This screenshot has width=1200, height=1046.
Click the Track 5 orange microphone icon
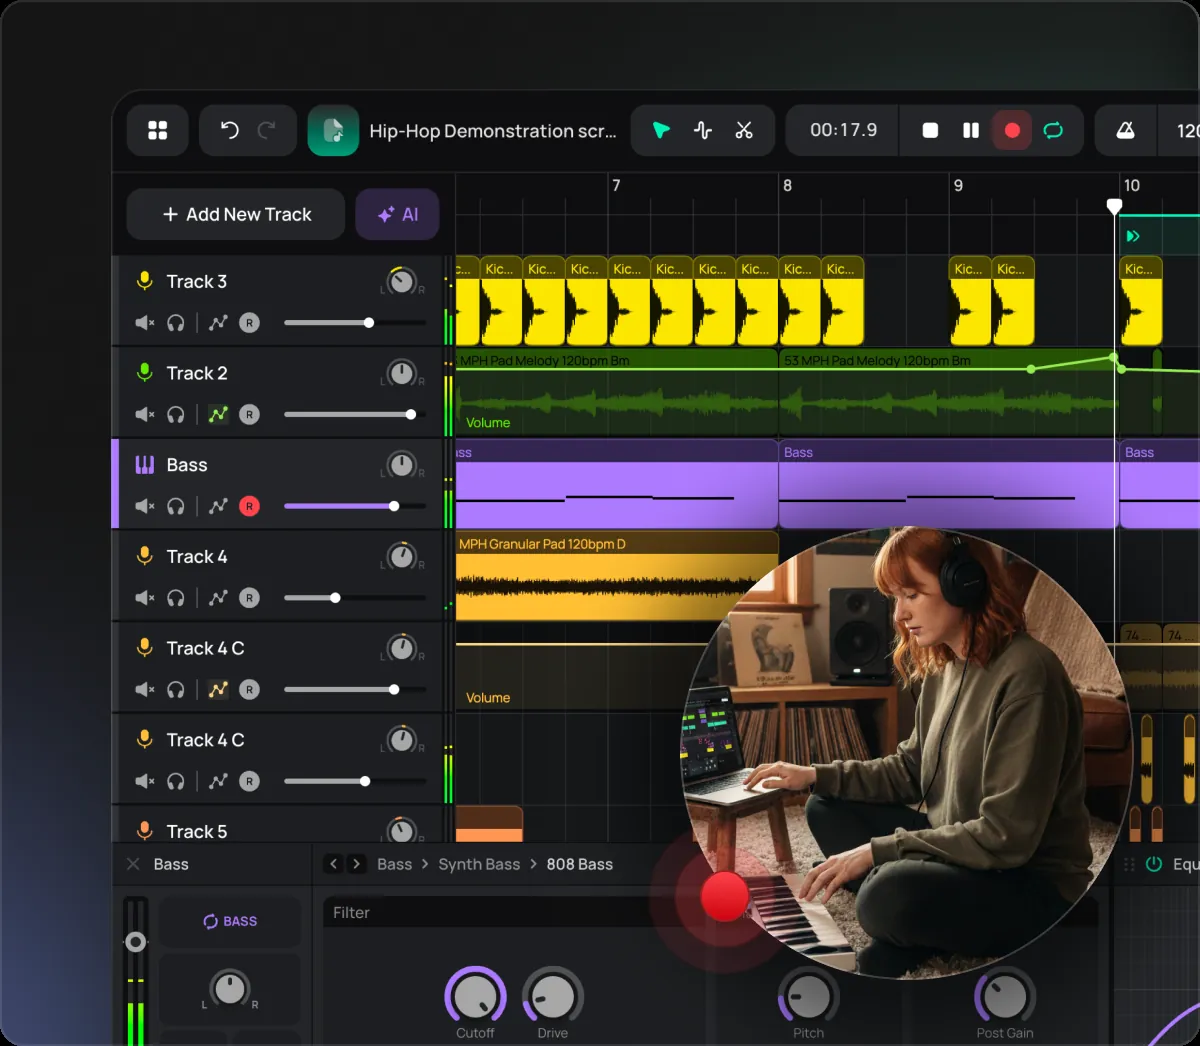[x=145, y=830]
